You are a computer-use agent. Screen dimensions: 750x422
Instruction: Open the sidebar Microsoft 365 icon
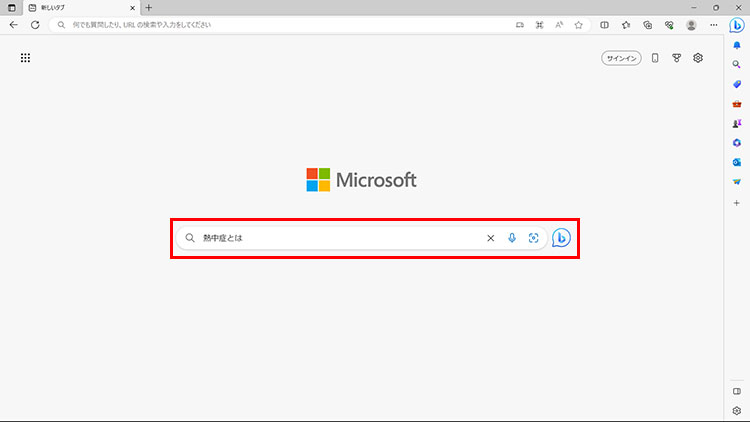click(x=737, y=143)
